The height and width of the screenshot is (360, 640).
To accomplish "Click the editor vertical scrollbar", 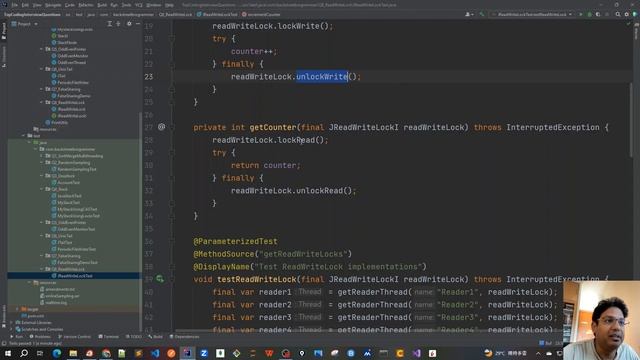I will pyautogui.click(x=631, y=120).
